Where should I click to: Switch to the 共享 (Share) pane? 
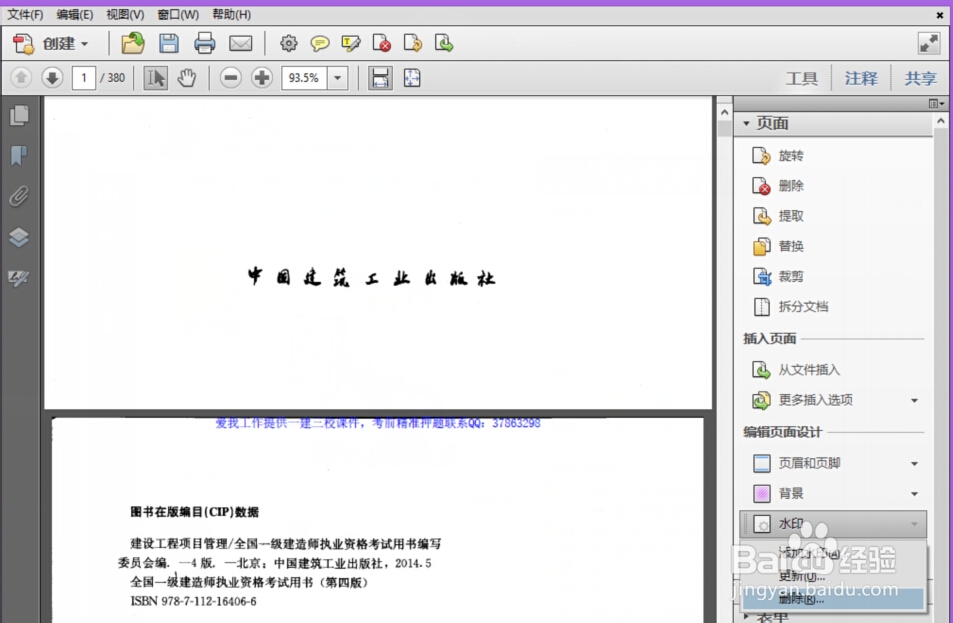[x=920, y=78]
